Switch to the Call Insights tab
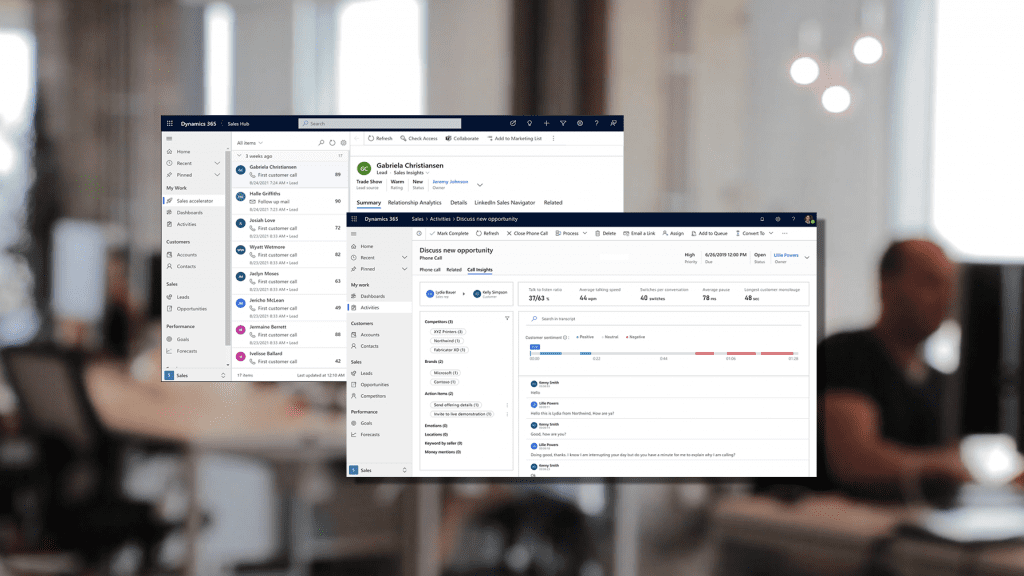 click(480, 270)
